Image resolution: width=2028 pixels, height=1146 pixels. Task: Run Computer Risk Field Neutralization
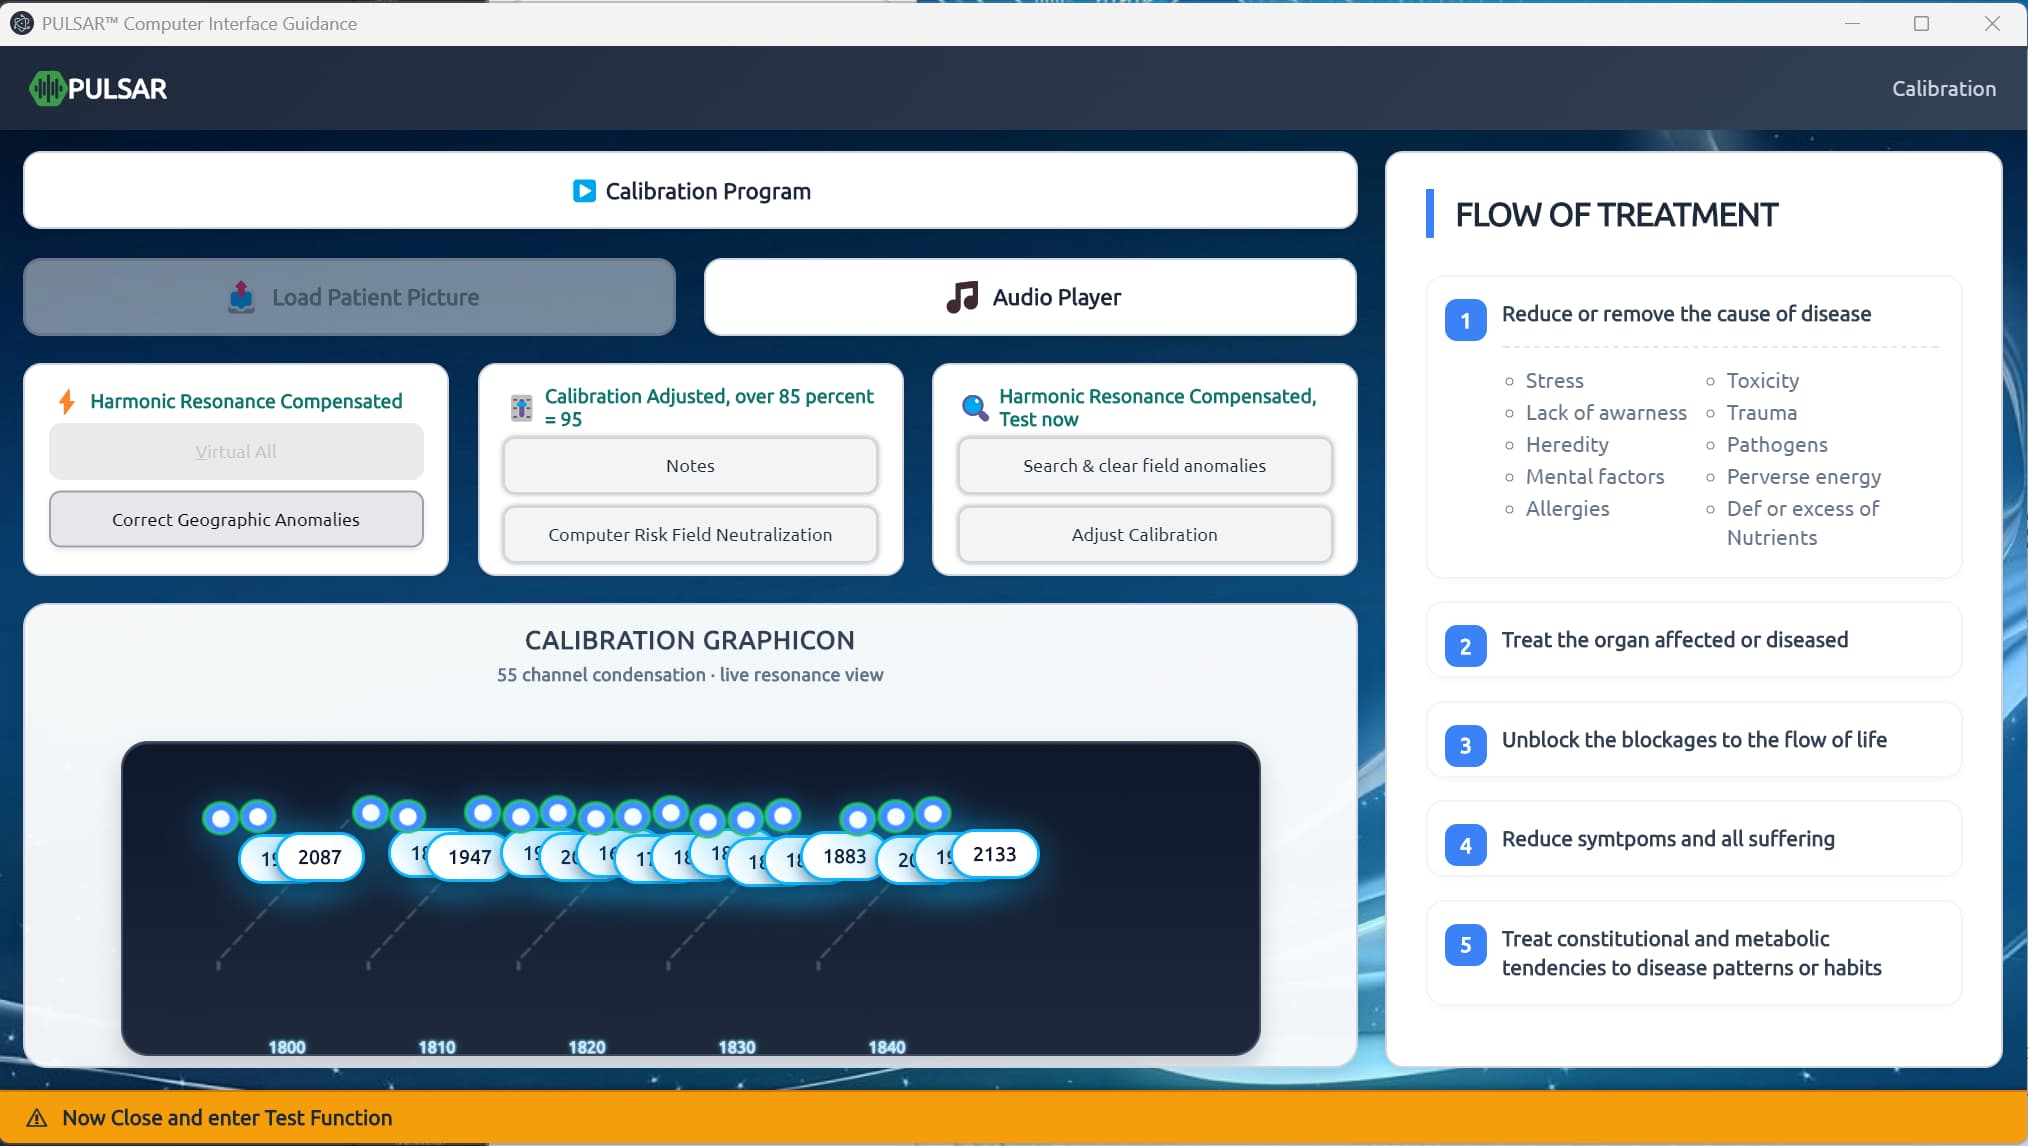pyautogui.click(x=690, y=534)
